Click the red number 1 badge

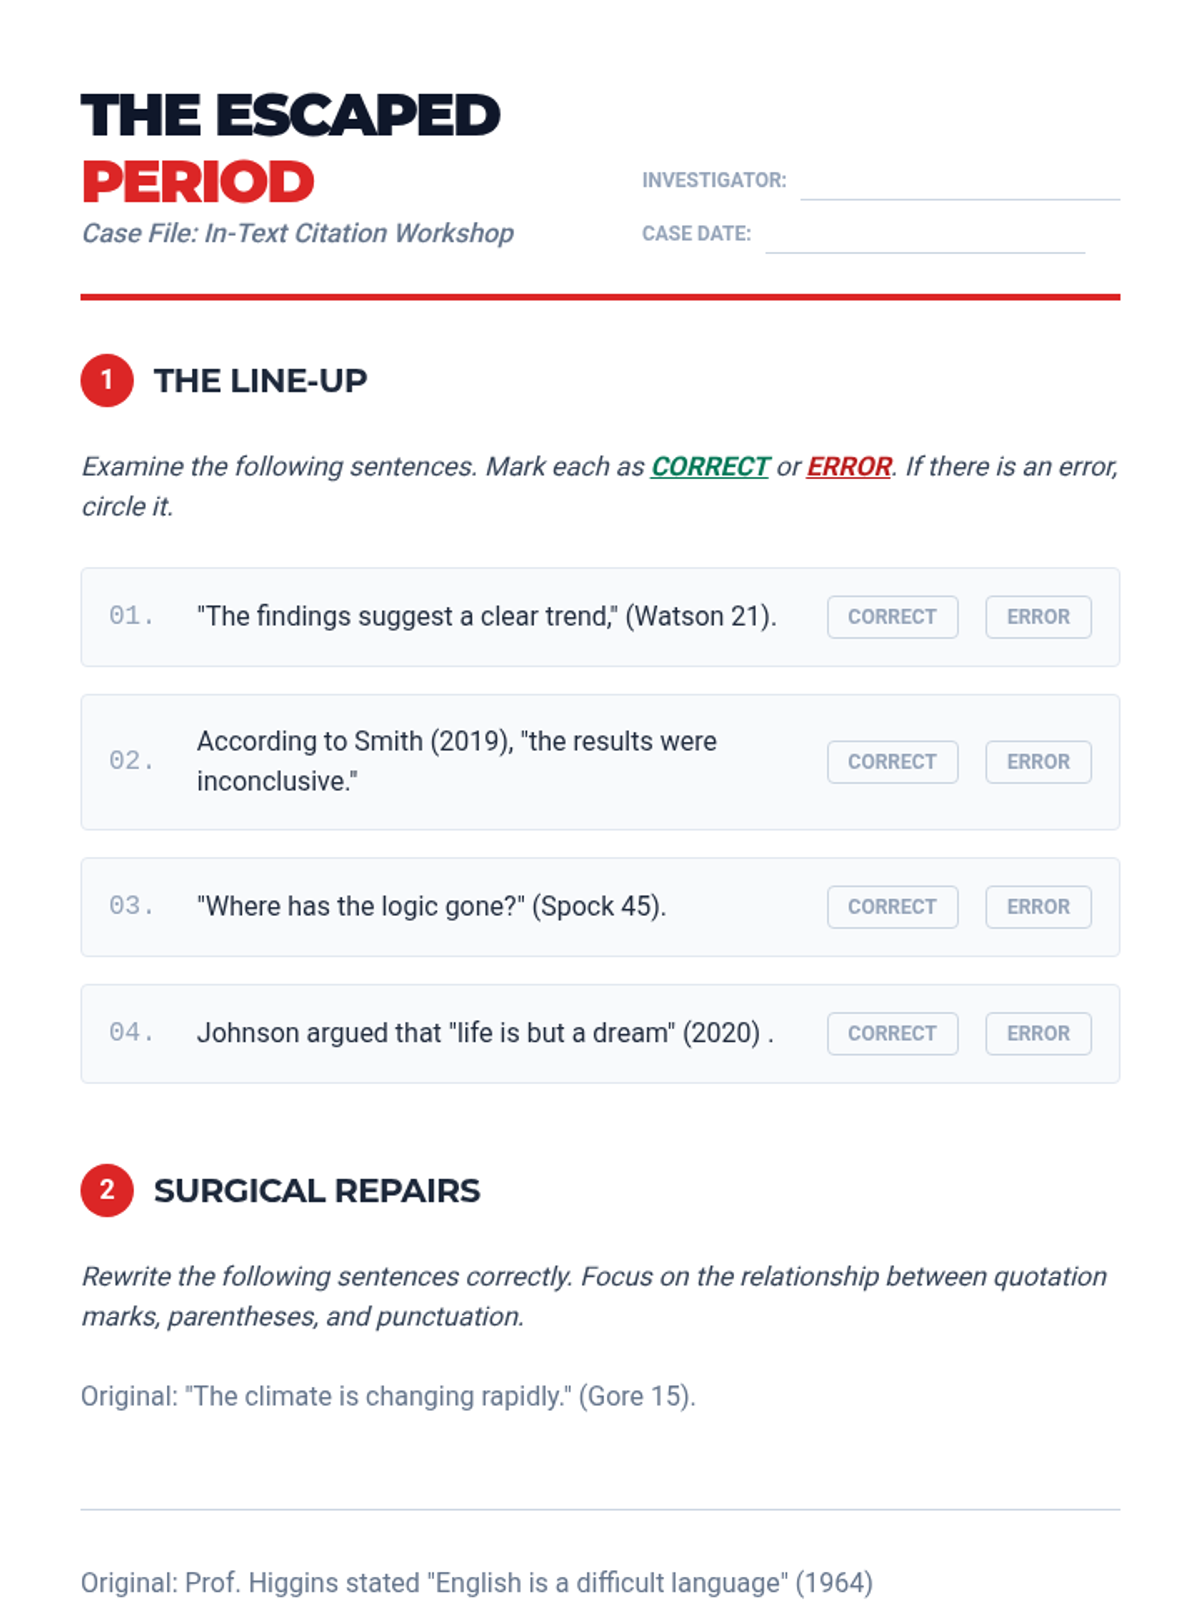(x=107, y=381)
